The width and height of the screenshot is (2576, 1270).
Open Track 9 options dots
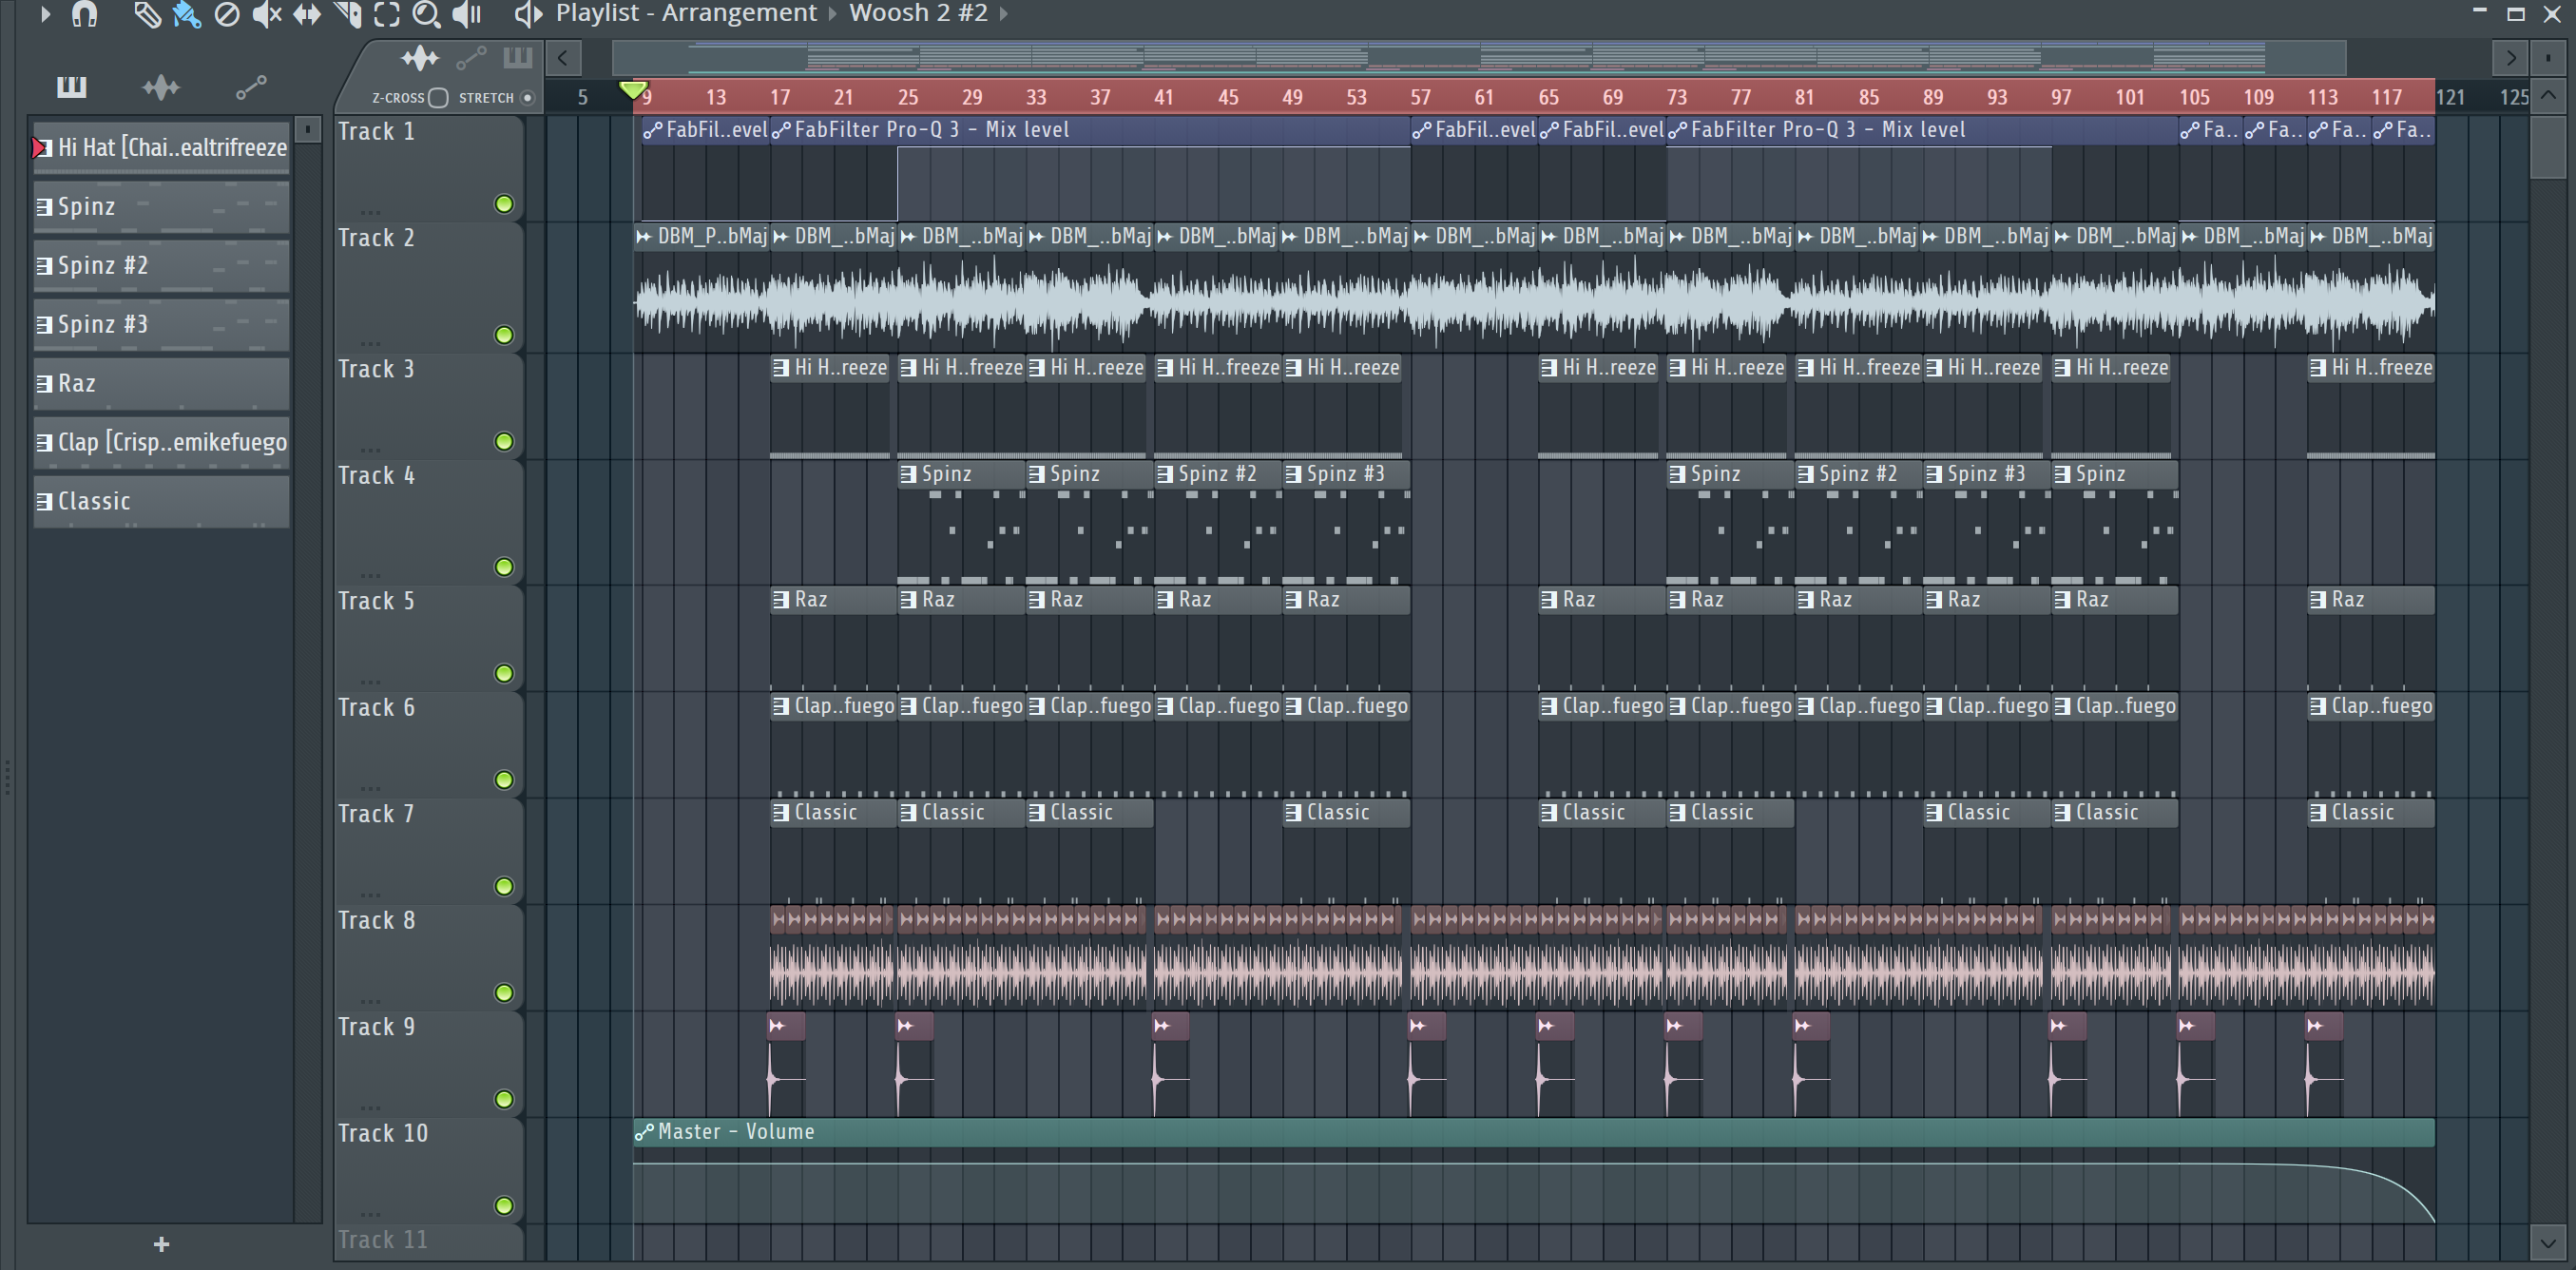coord(371,1107)
